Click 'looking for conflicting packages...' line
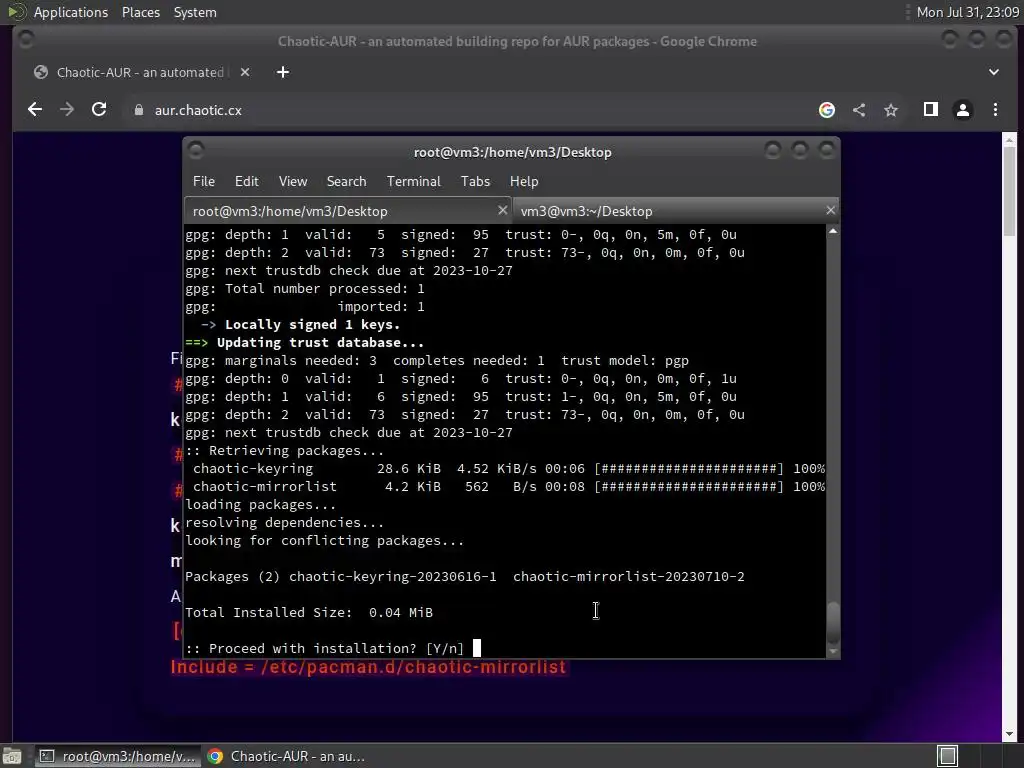 (x=325, y=541)
